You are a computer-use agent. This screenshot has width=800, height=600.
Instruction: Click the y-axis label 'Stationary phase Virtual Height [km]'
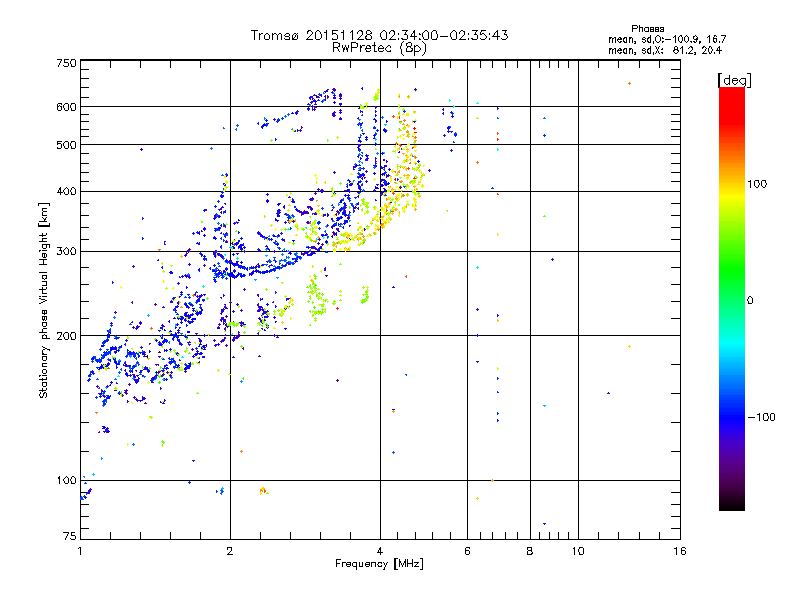[44, 300]
